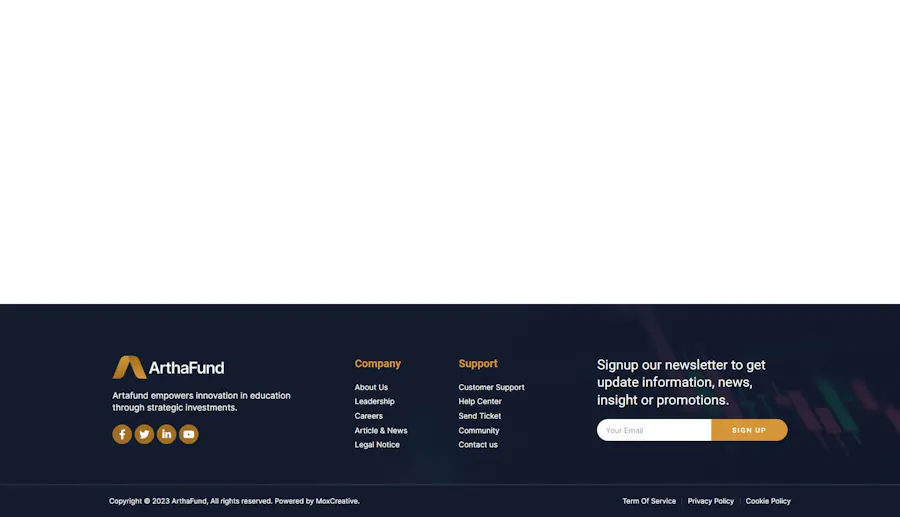This screenshot has width=900, height=517.
Task: Click the SIGN UP button
Action: (x=749, y=430)
